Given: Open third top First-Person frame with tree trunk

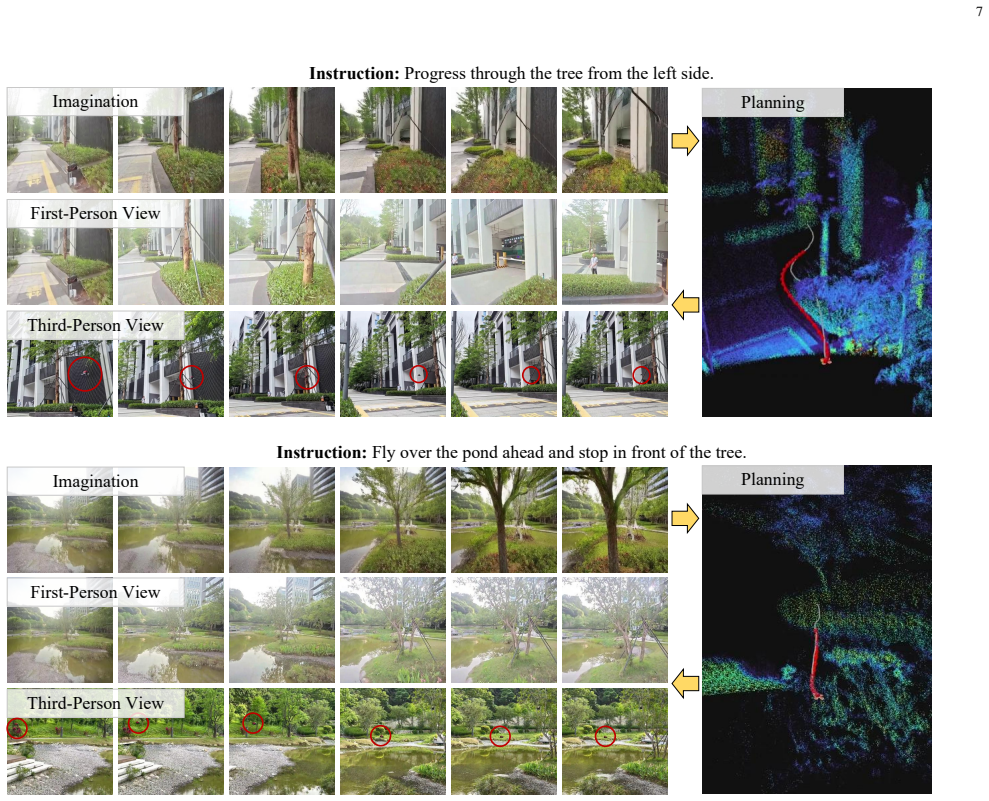Looking at the screenshot, I should click(x=282, y=252).
